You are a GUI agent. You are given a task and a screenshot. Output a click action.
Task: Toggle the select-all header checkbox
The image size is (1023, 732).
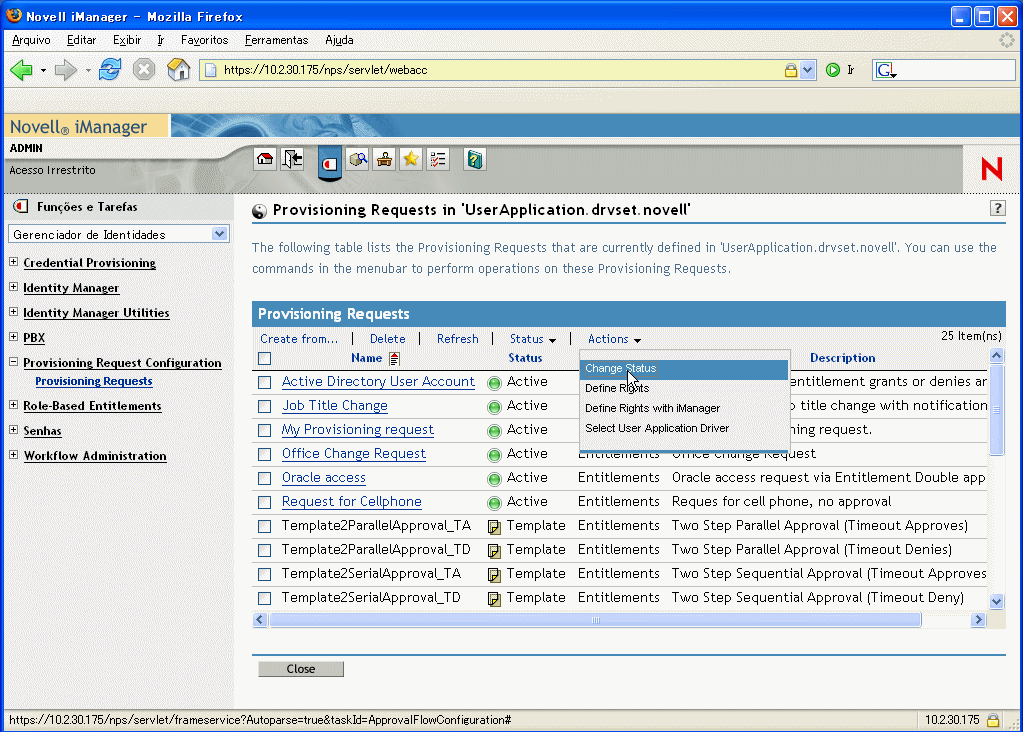point(265,358)
